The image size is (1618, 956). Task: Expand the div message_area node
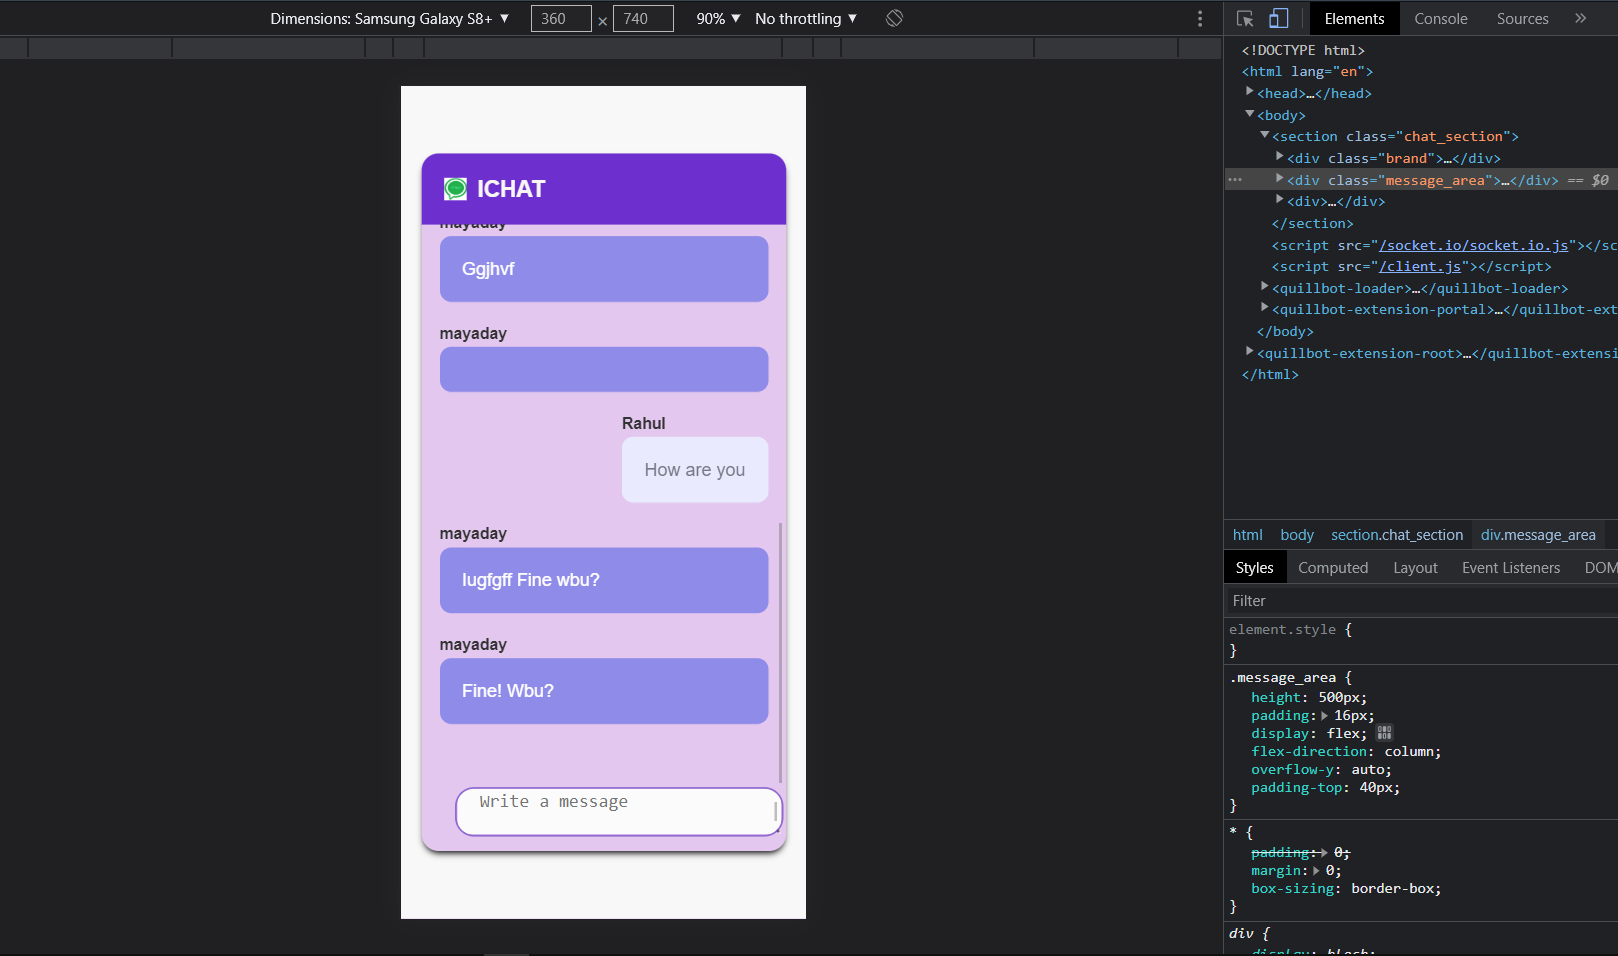pyautogui.click(x=1279, y=179)
